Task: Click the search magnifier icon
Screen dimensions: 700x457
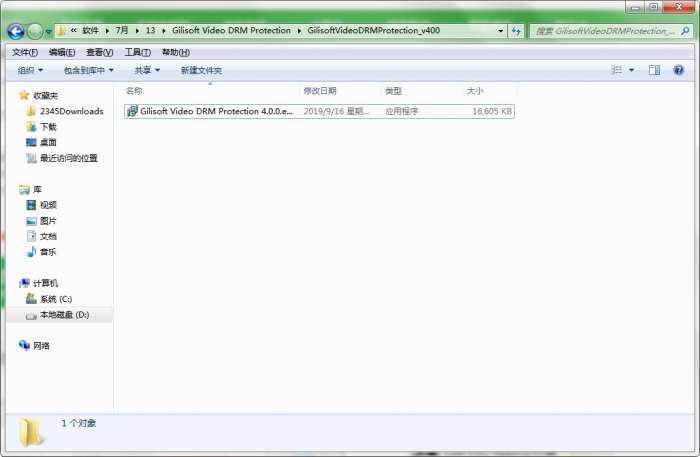Action: (685, 31)
